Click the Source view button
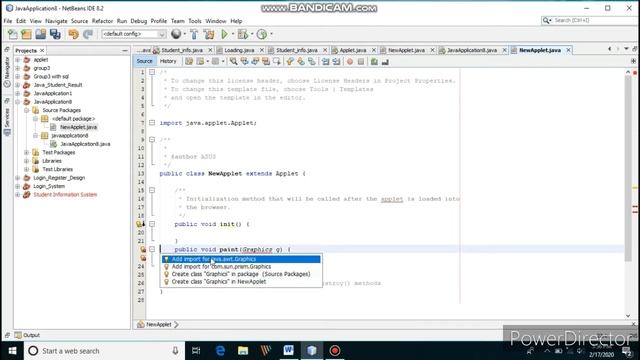The image size is (640, 360). coord(144,61)
